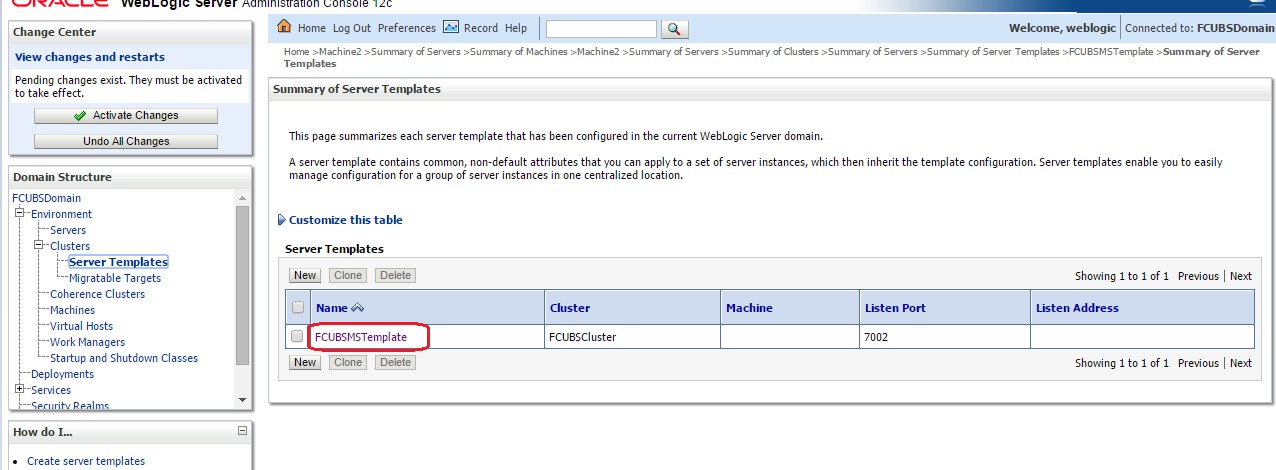This screenshot has height=470, width=1276.
Task: Open Create server templates help link
Action: pyautogui.click(x=86, y=461)
